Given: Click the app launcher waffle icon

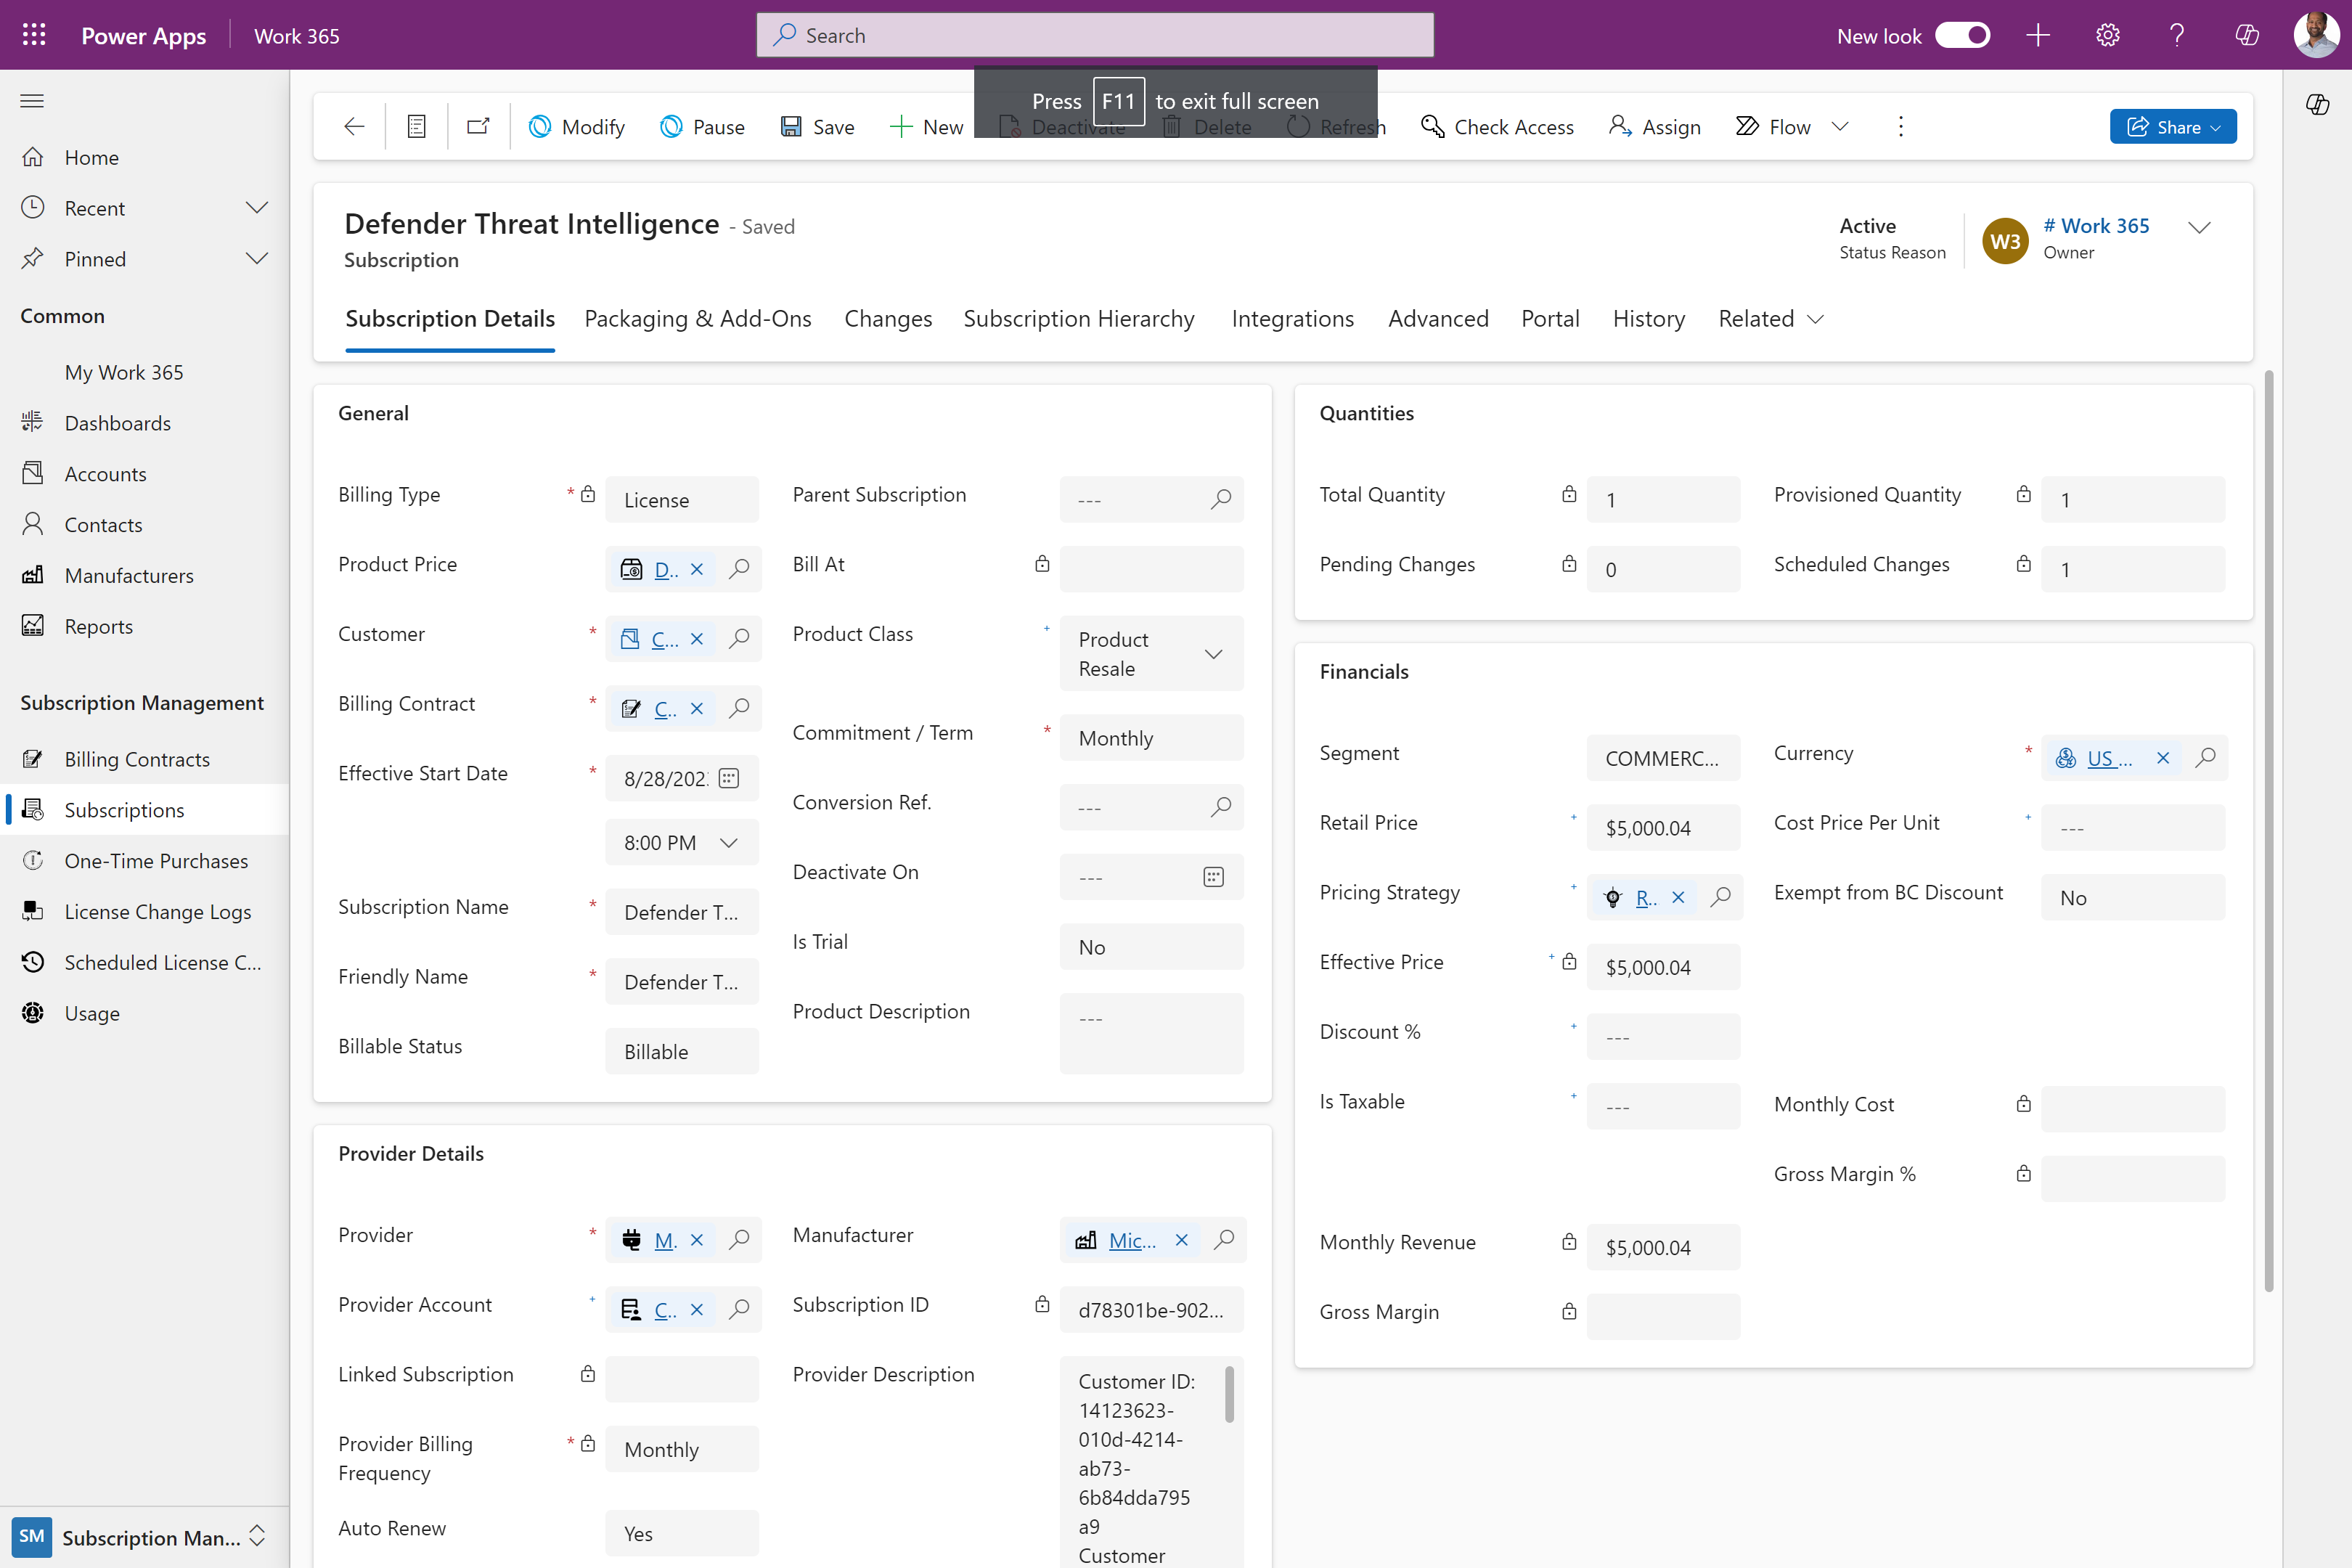Looking at the screenshot, I should tap(34, 35).
